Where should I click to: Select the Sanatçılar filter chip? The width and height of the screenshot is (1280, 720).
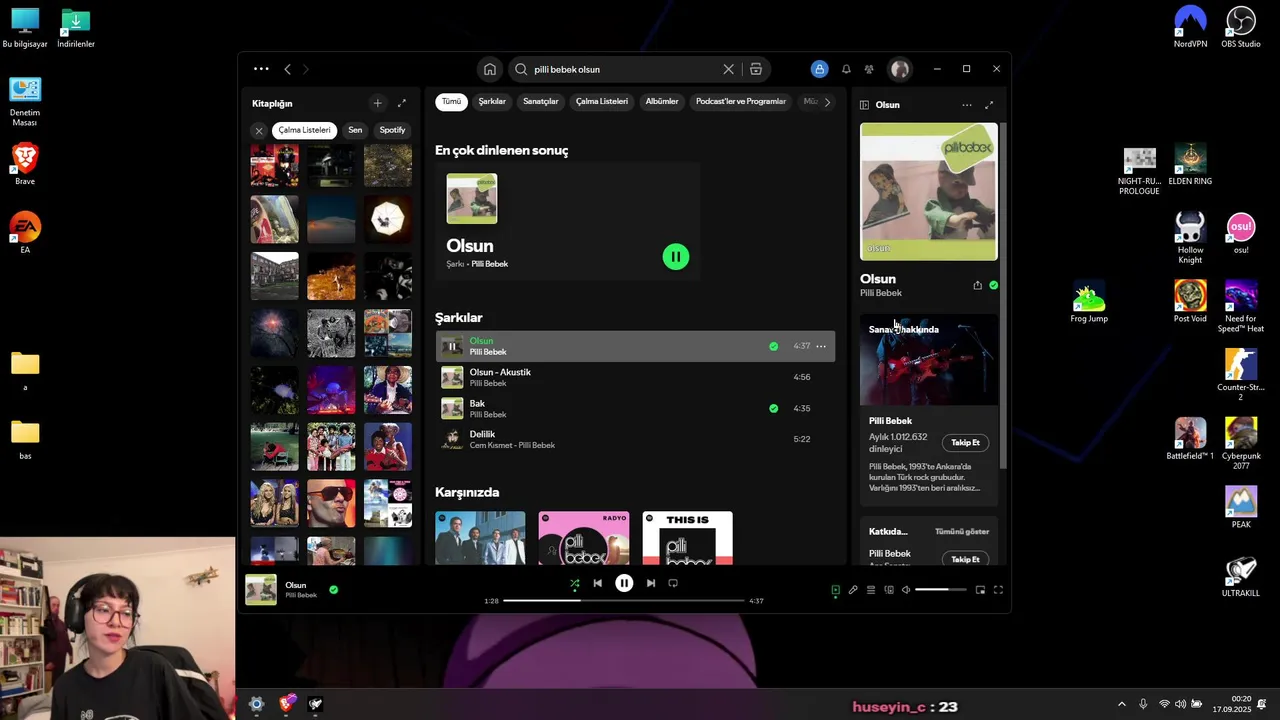(541, 101)
